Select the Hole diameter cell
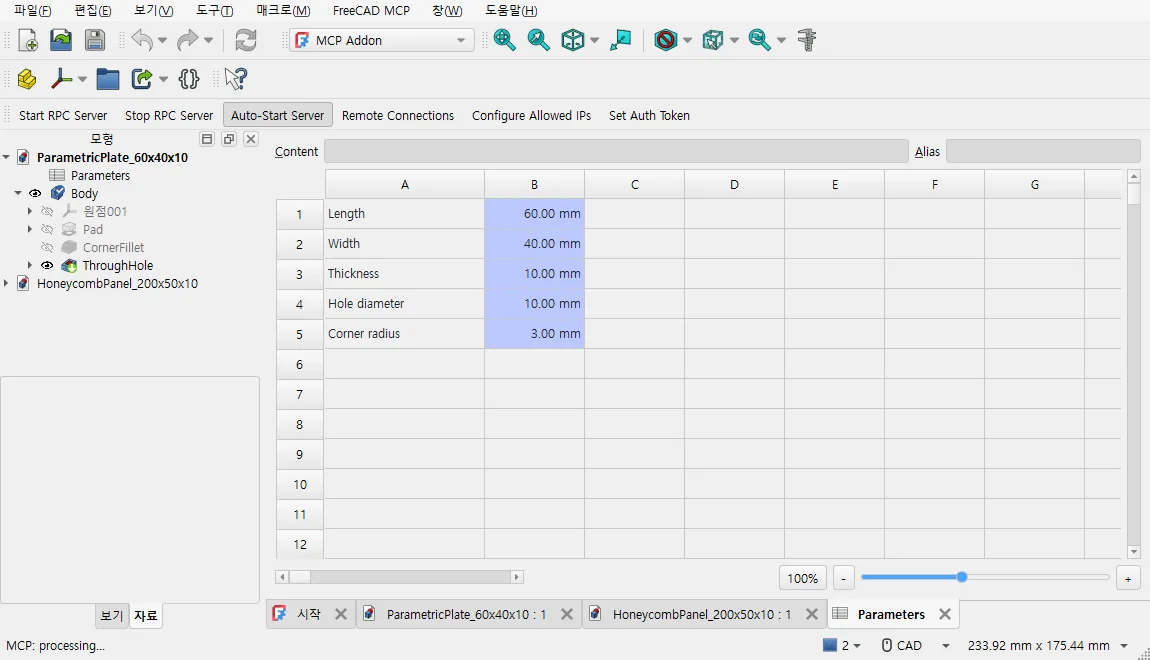This screenshot has height=660, width=1150. tap(404, 304)
